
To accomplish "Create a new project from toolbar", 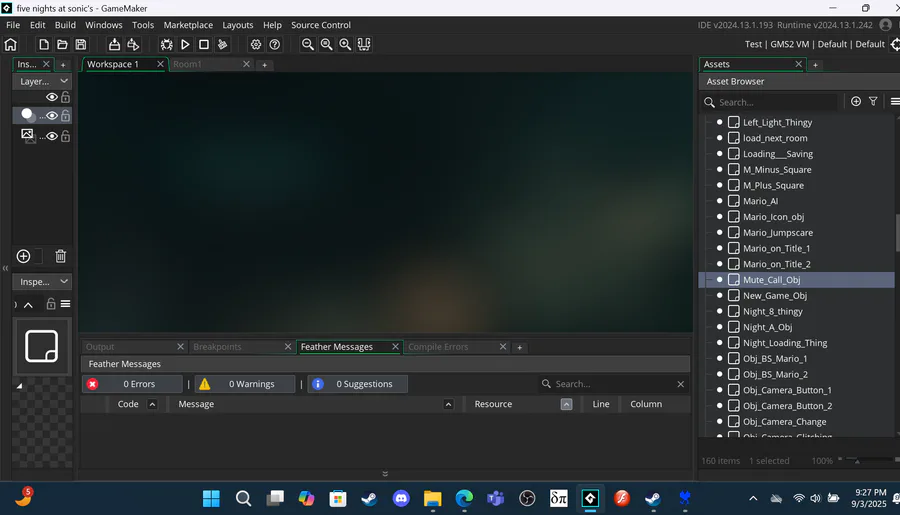I will [44, 44].
